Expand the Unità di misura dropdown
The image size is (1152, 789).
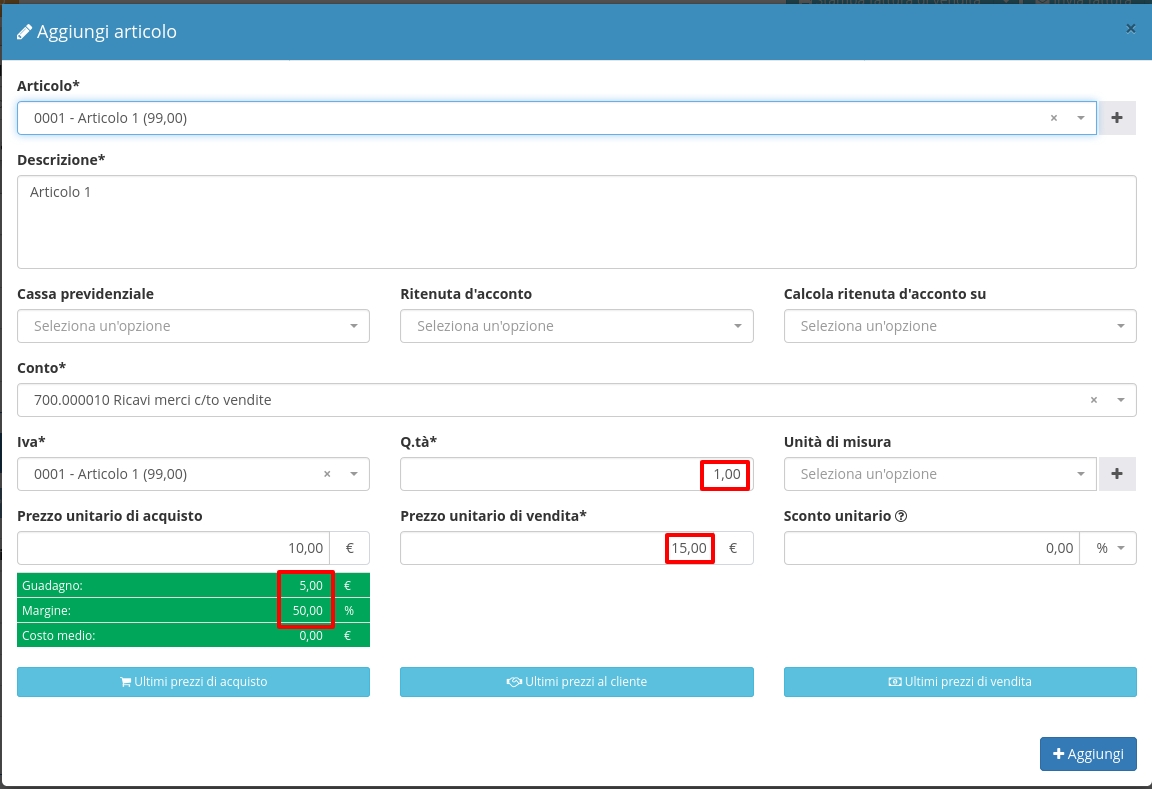pos(939,474)
